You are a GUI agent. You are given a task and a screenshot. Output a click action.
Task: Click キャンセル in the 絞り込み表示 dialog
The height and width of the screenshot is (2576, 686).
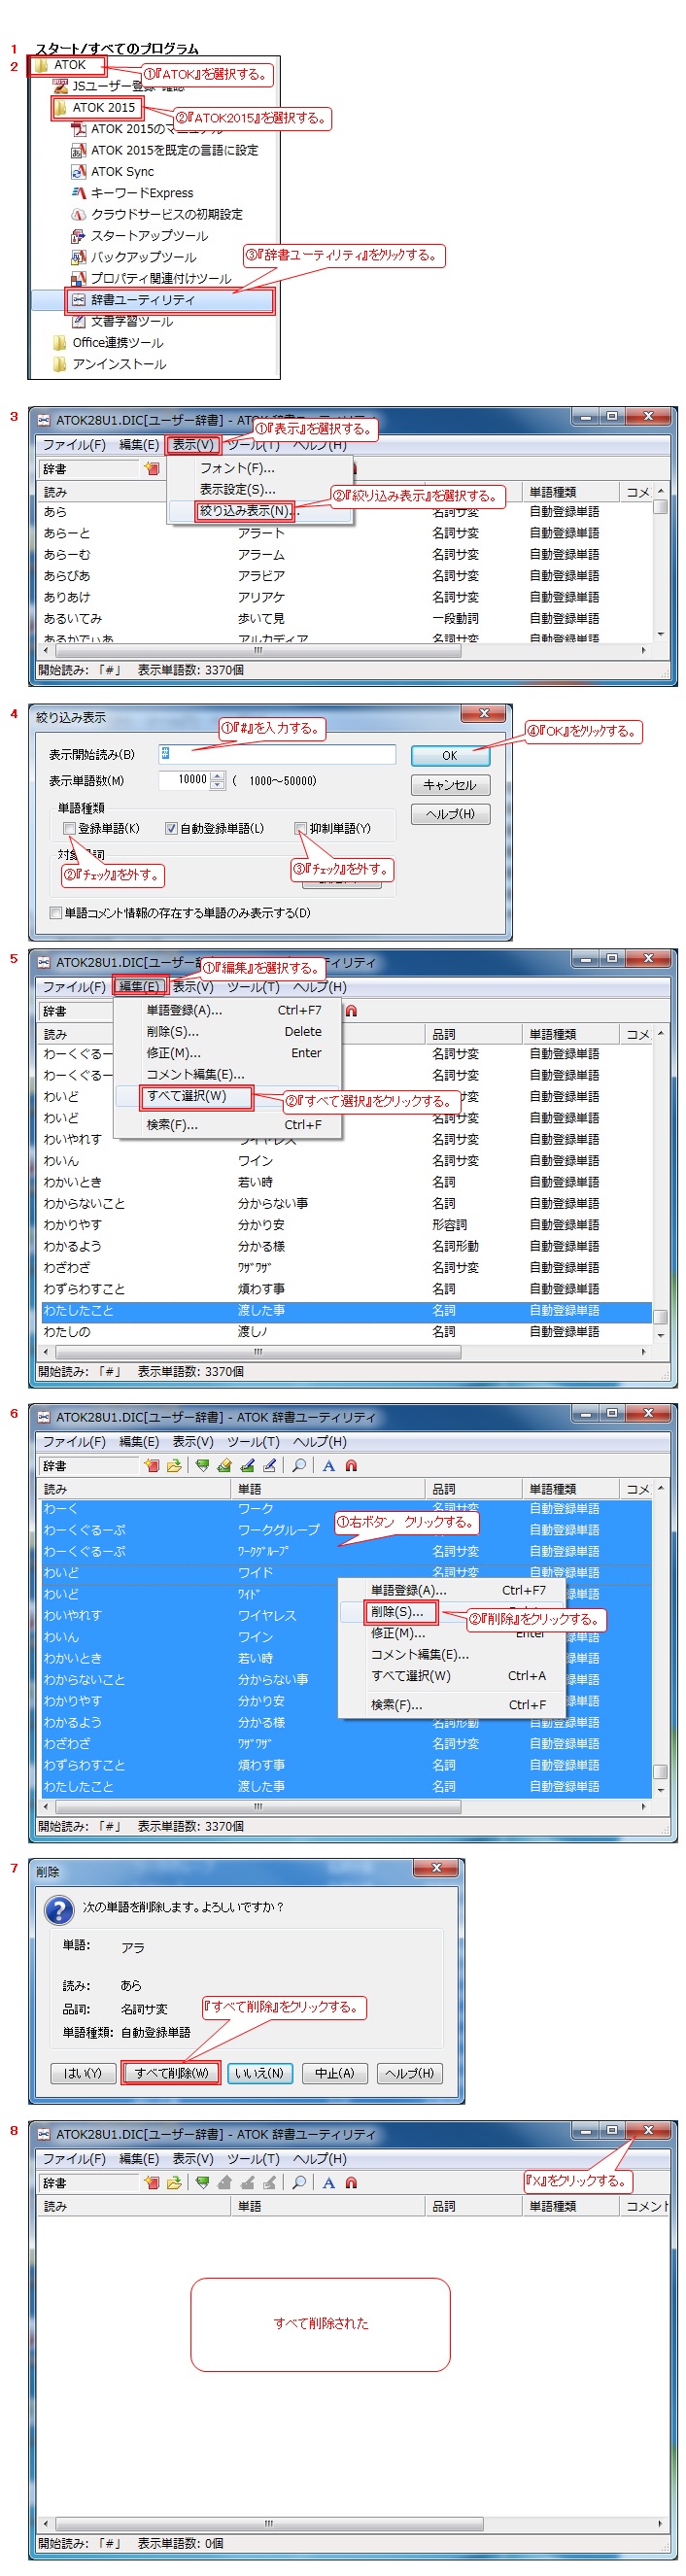pyautogui.click(x=450, y=785)
